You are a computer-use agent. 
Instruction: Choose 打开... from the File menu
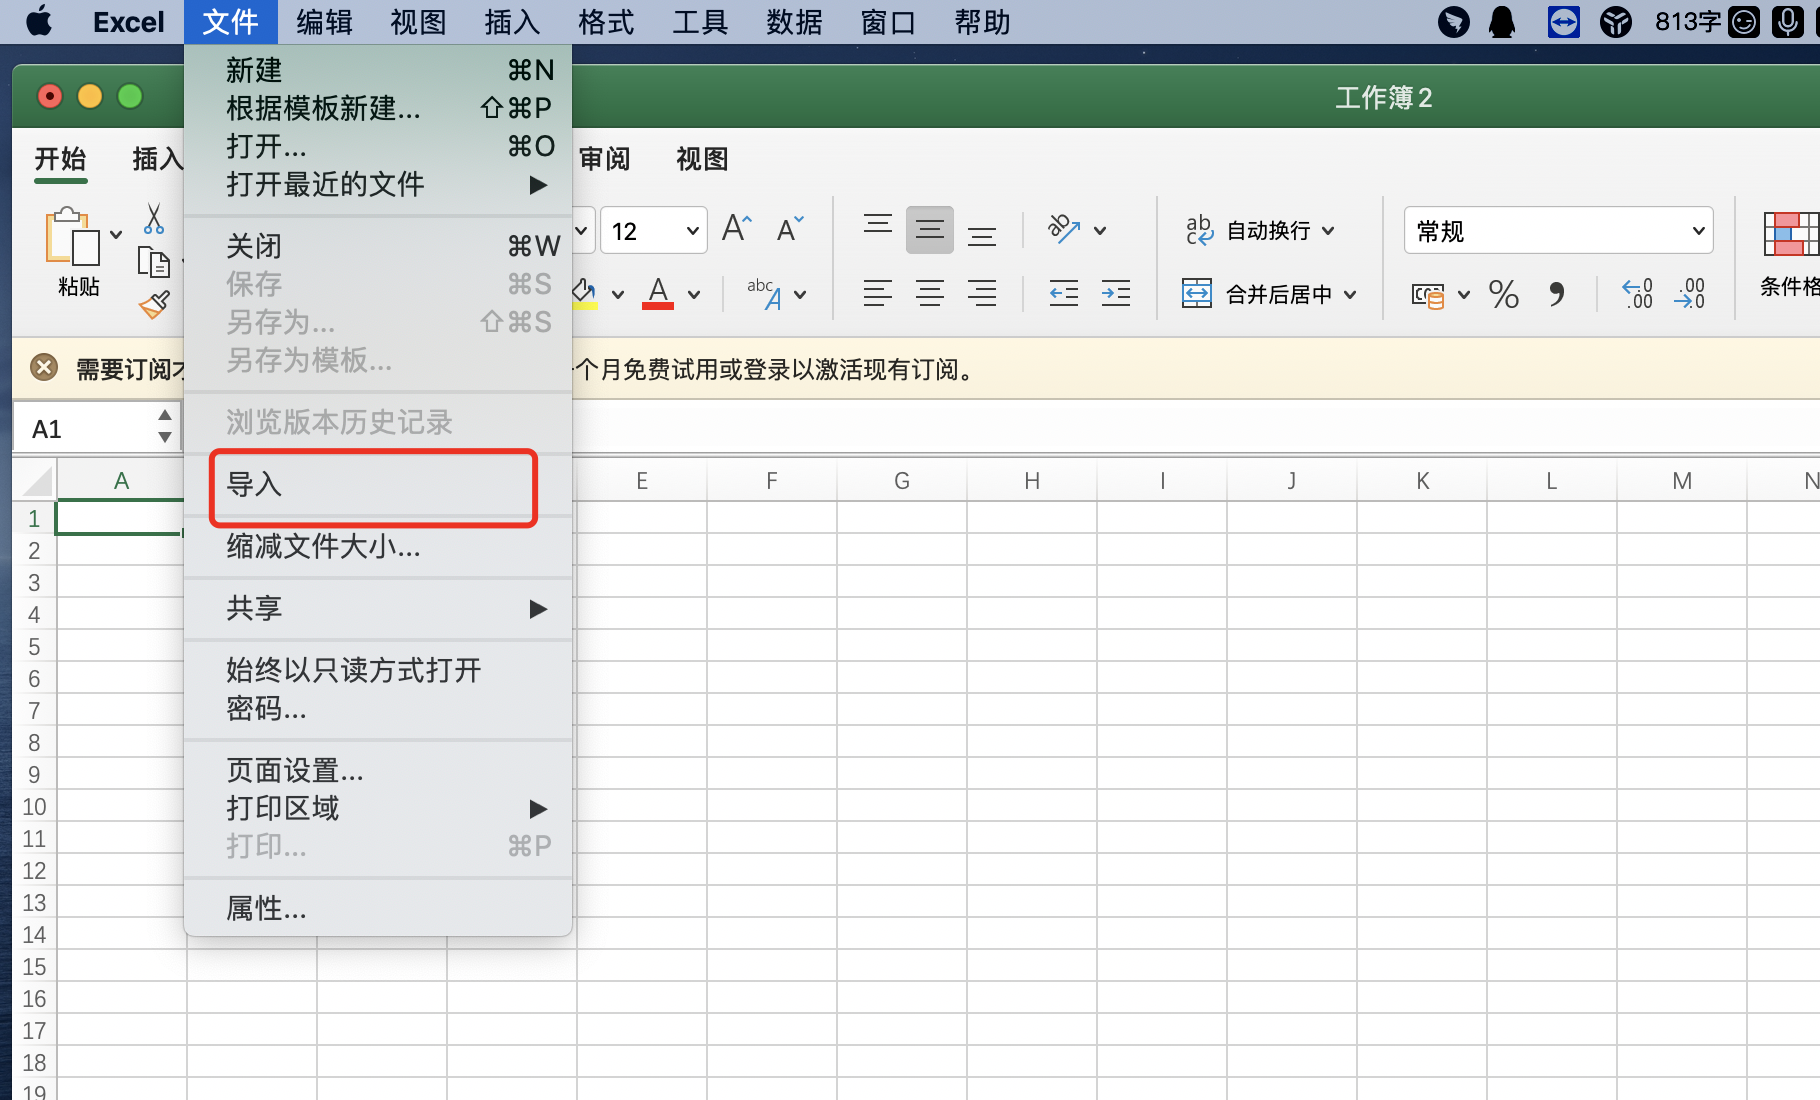point(378,146)
